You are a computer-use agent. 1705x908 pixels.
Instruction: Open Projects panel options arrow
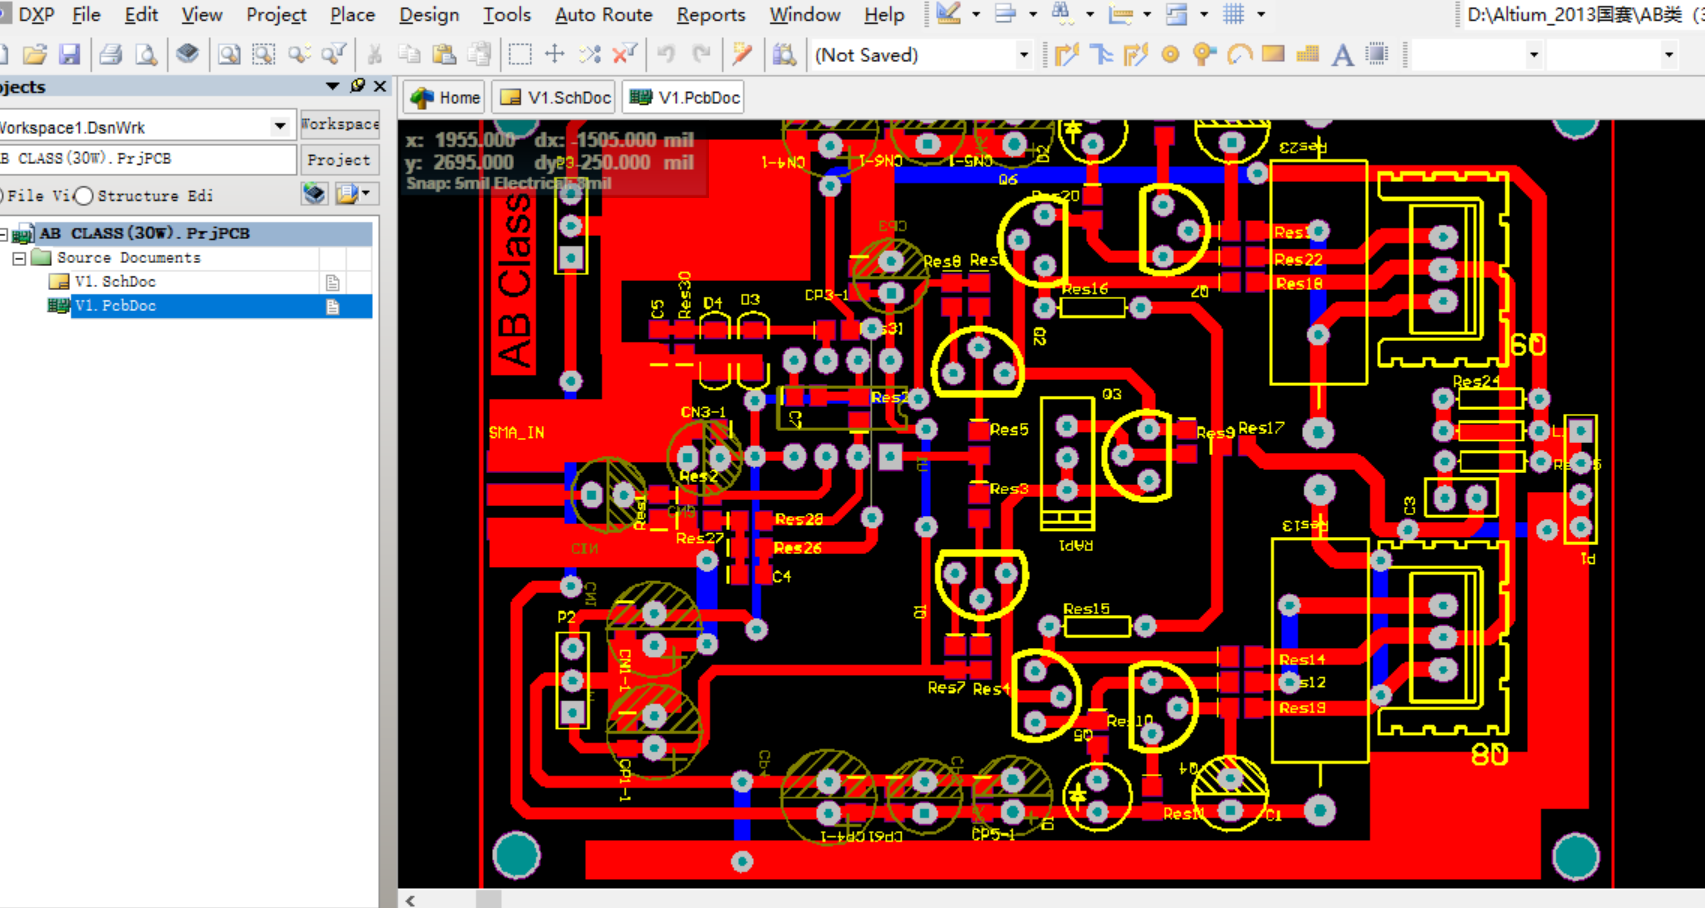coord(333,87)
